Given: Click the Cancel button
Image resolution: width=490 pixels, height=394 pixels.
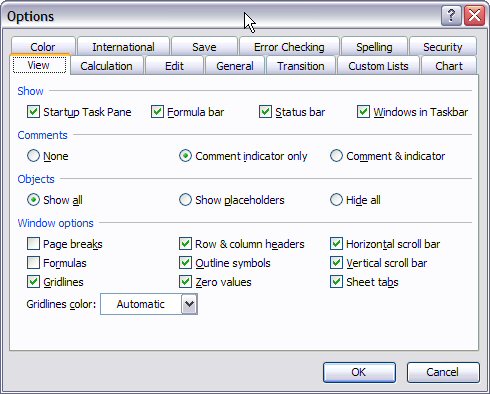Looking at the screenshot, I should [x=443, y=372].
